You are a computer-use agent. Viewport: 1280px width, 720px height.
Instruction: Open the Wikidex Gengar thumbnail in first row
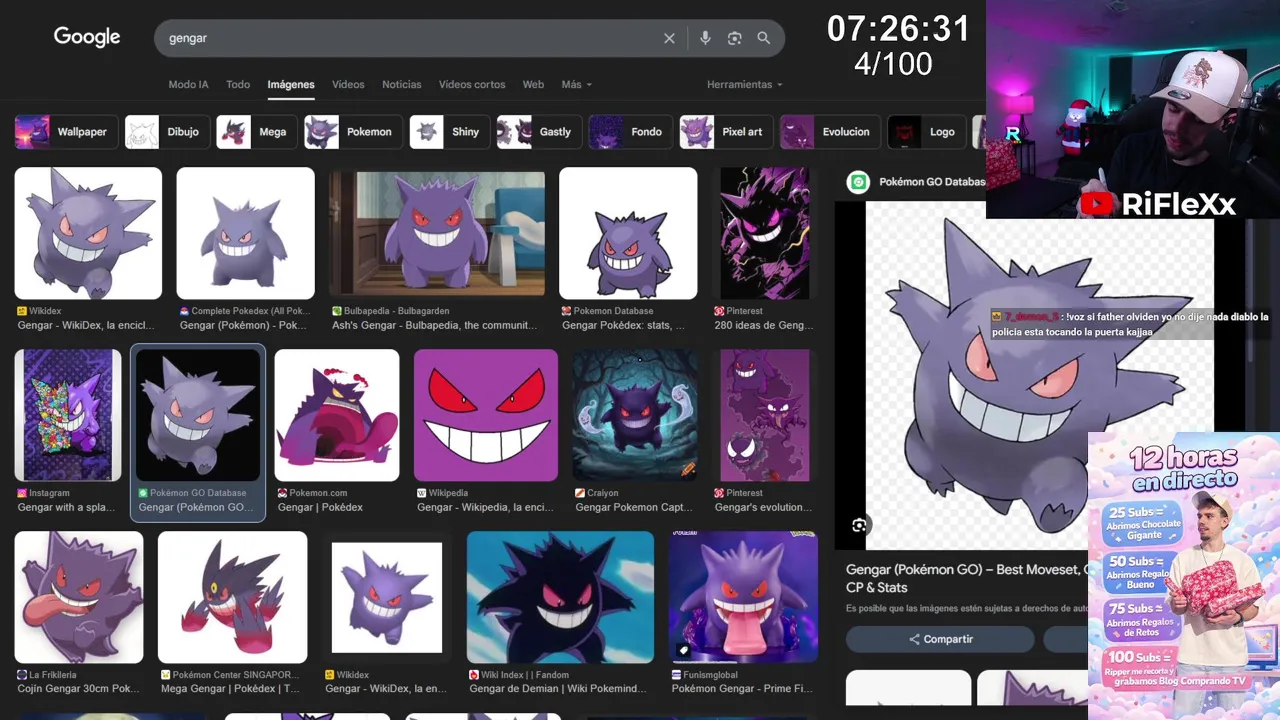[88, 233]
